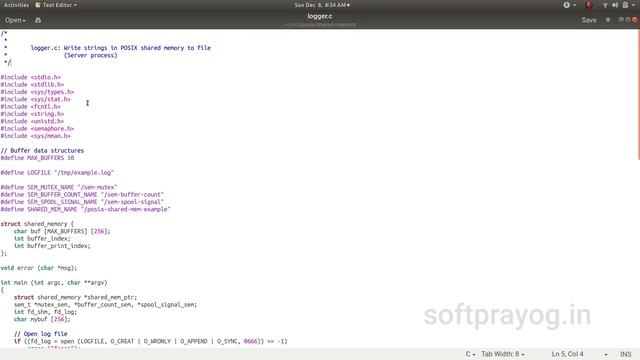Image resolution: width=640 pixels, height=360 pixels.
Task: Click the '#define SEM_BUFFER_COUNT_NAME' line
Action: point(82,195)
